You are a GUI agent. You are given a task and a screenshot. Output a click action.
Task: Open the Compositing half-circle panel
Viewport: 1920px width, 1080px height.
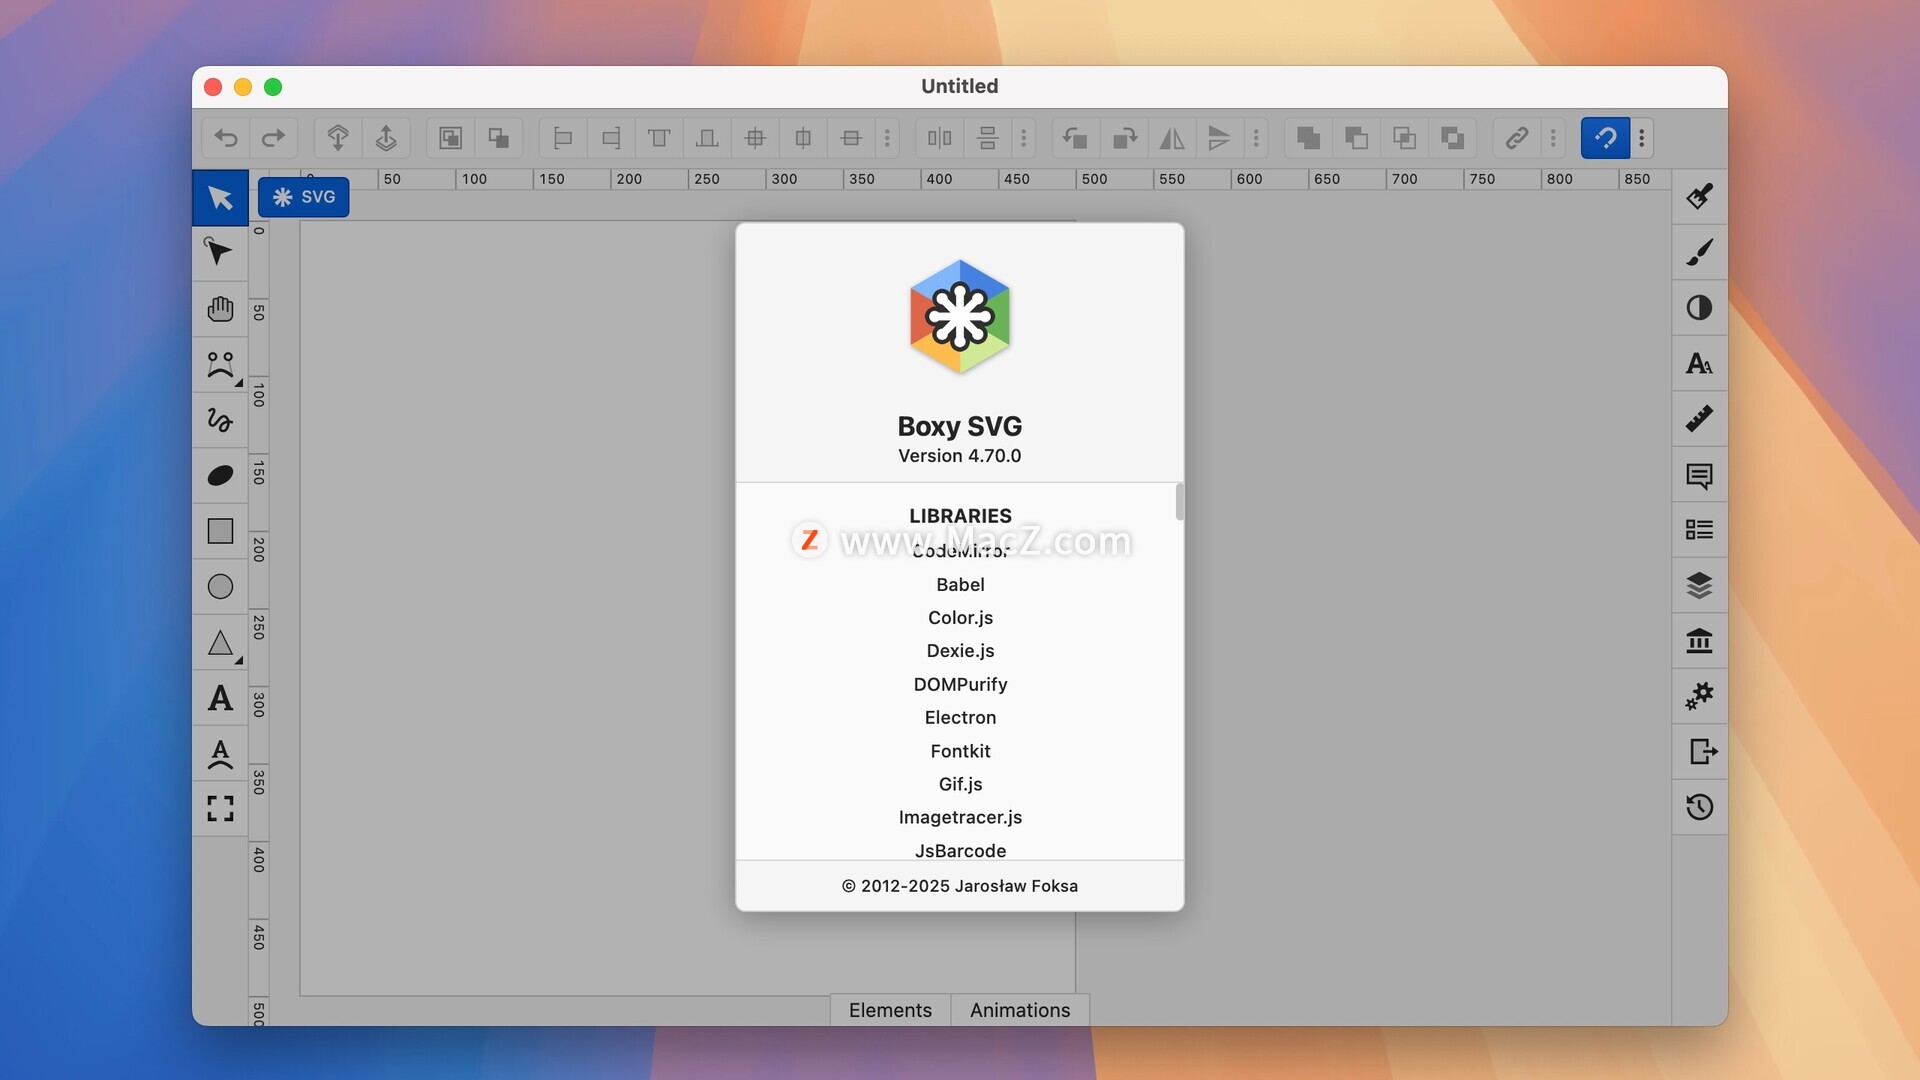coord(1699,307)
